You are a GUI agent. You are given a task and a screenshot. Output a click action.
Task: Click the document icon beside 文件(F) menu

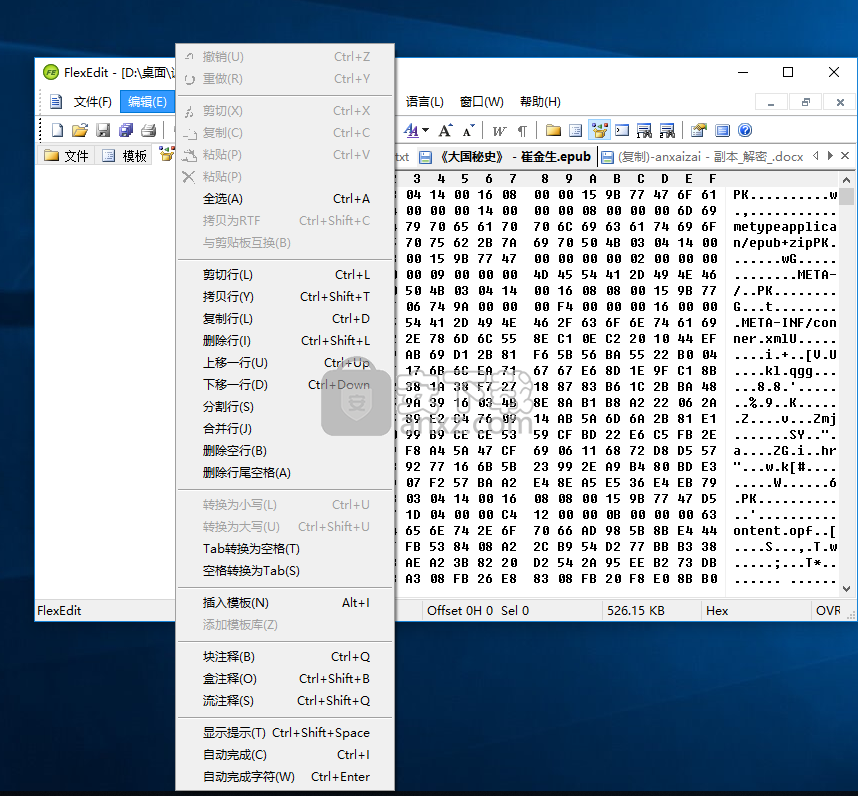(x=56, y=102)
